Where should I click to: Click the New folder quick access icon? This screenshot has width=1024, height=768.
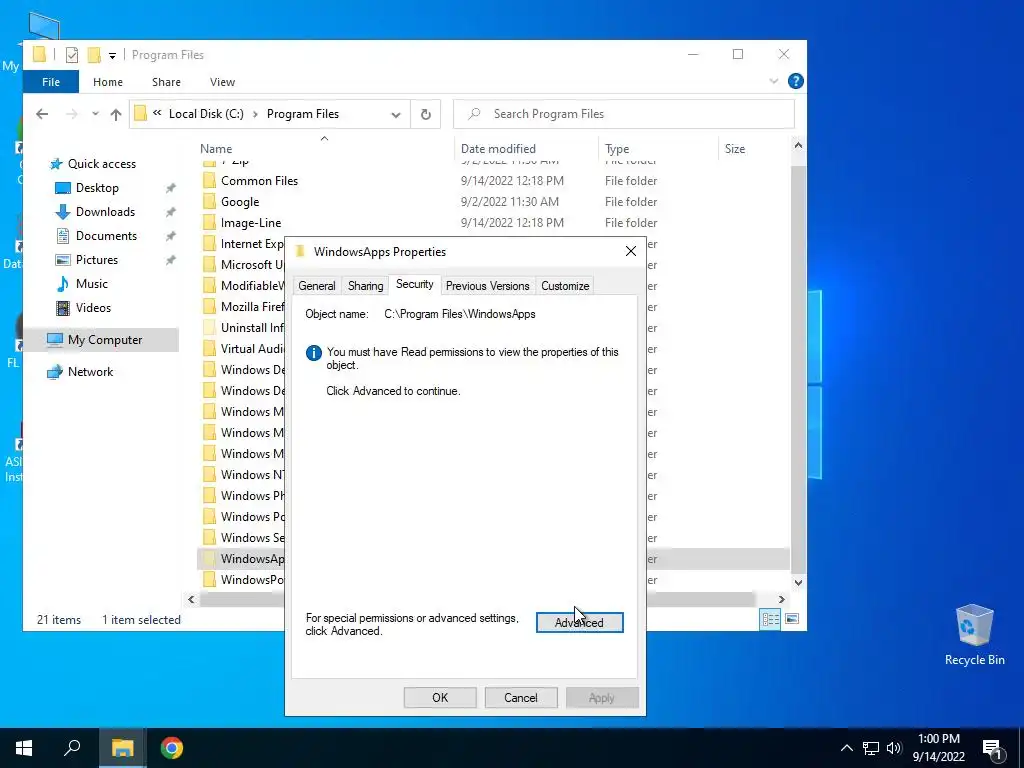pos(93,55)
